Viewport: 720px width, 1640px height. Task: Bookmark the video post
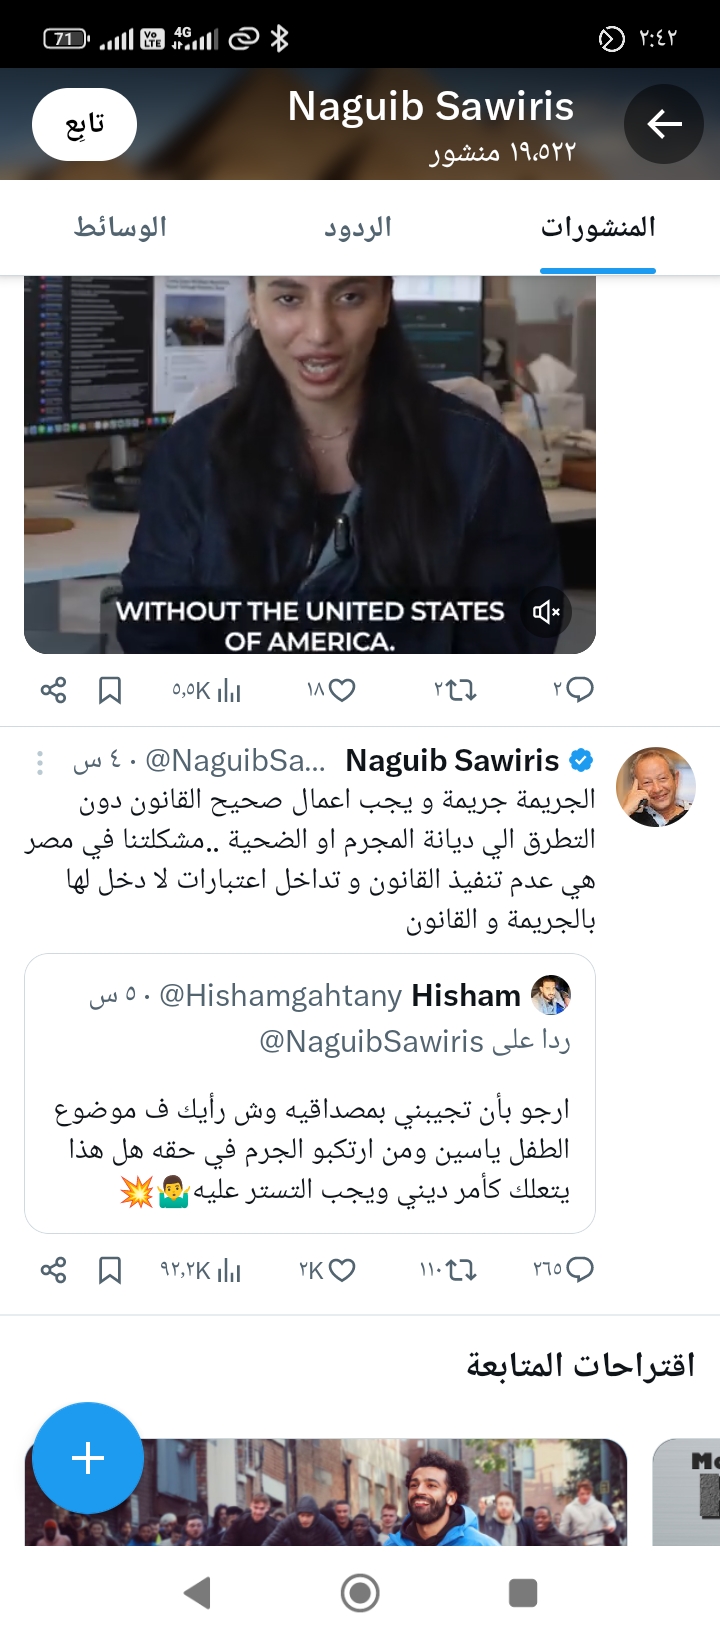pyautogui.click(x=110, y=690)
